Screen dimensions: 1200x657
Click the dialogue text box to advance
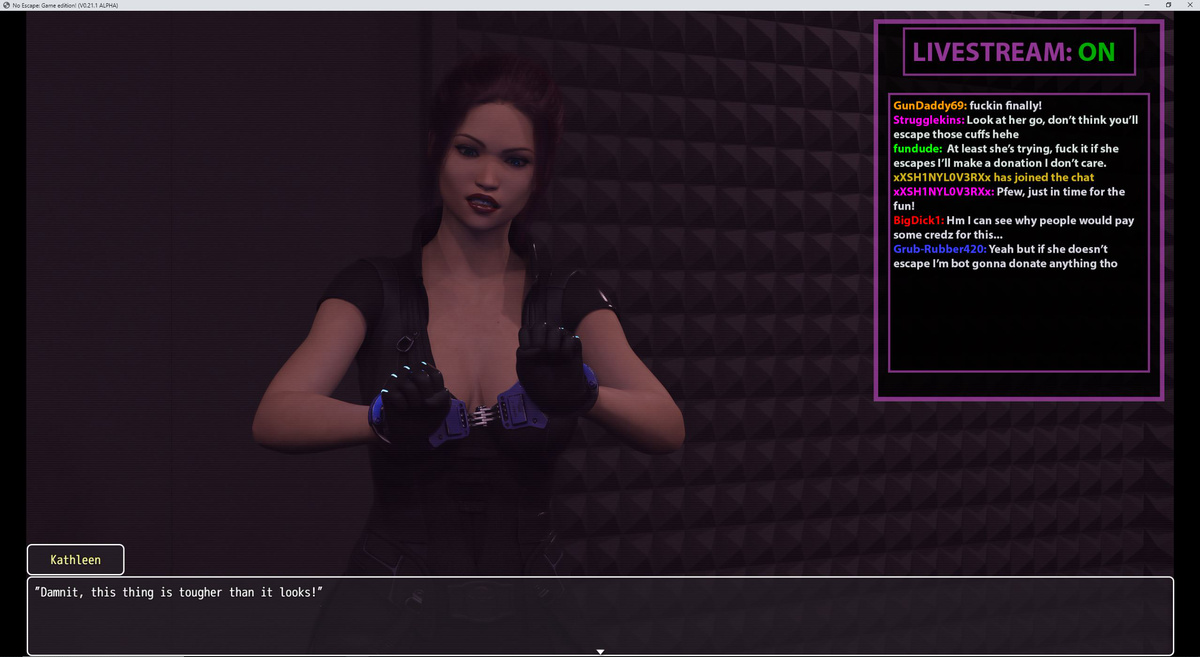(600, 616)
